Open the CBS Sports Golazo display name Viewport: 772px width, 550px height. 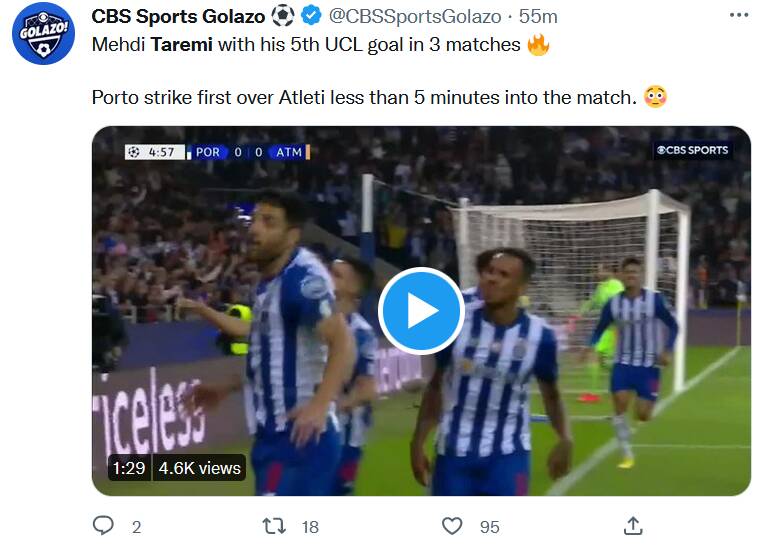178,17
